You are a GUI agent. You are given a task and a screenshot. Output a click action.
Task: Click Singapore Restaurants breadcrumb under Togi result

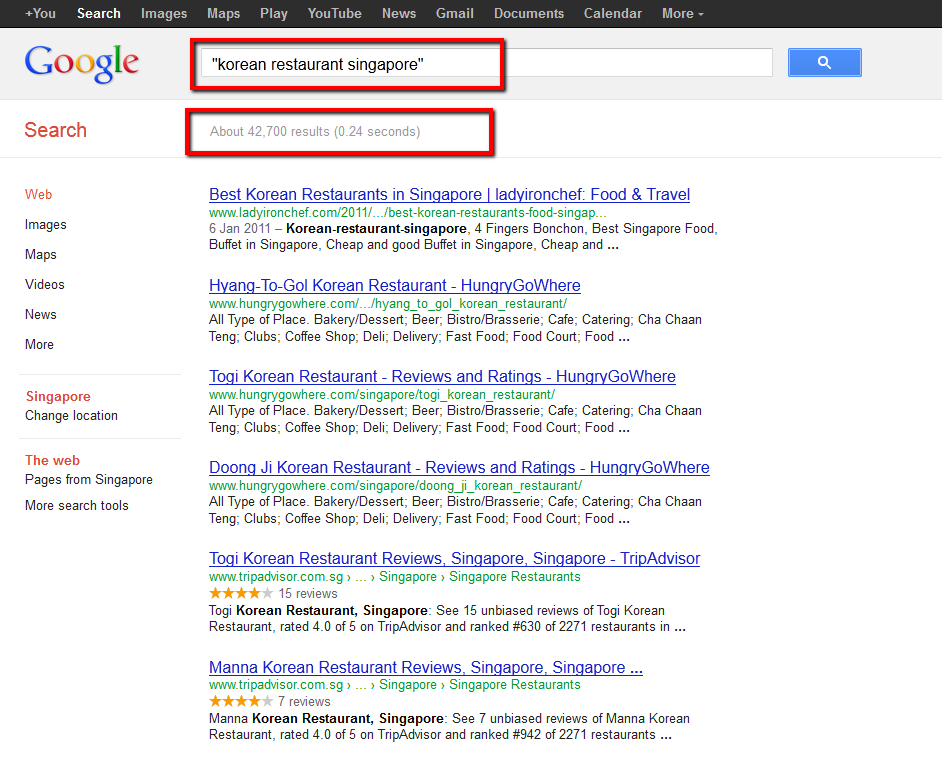[515, 577]
